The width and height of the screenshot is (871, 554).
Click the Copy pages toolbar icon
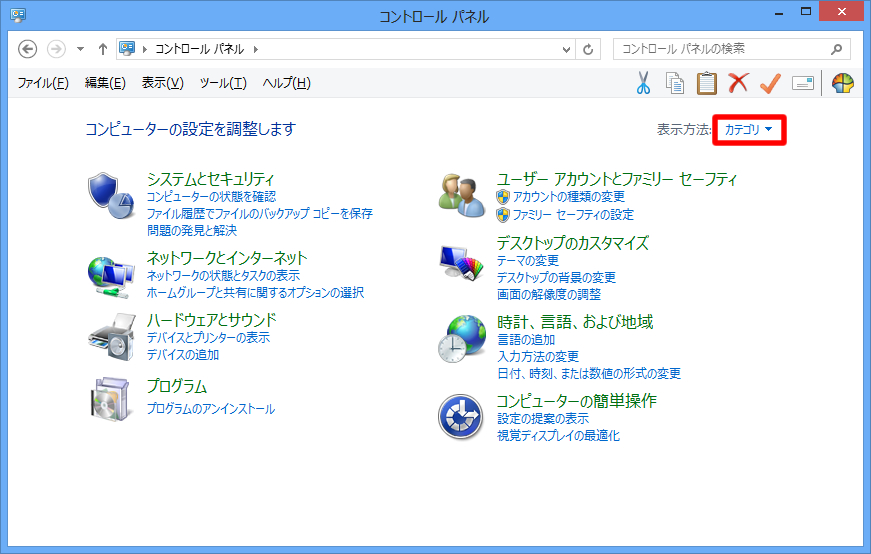click(675, 83)
